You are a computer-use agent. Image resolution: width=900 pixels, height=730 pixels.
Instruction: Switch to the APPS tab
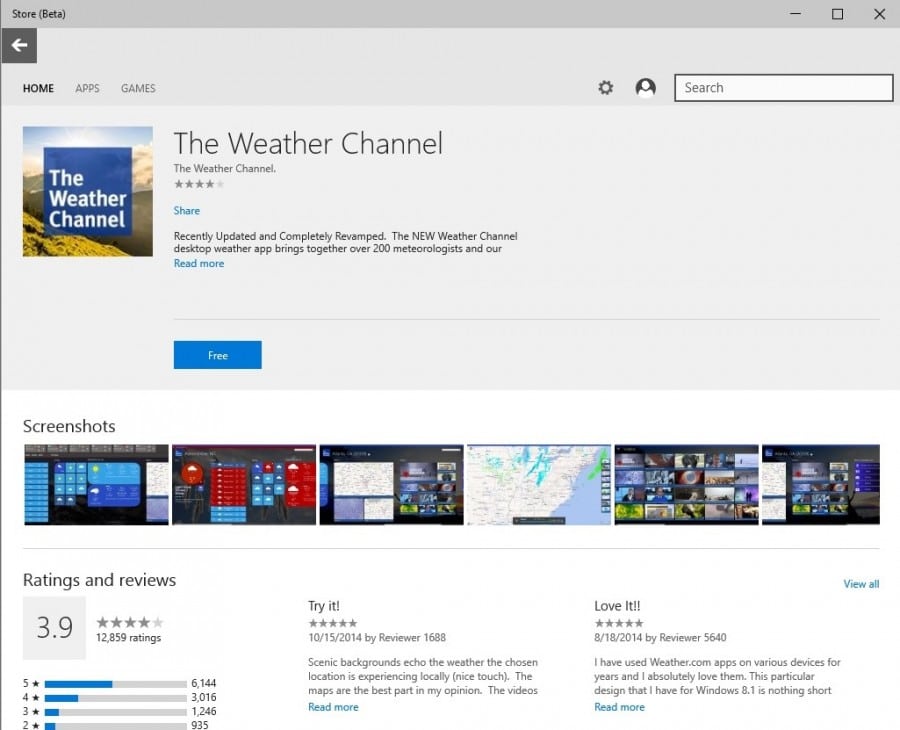(x=87, y=88)
